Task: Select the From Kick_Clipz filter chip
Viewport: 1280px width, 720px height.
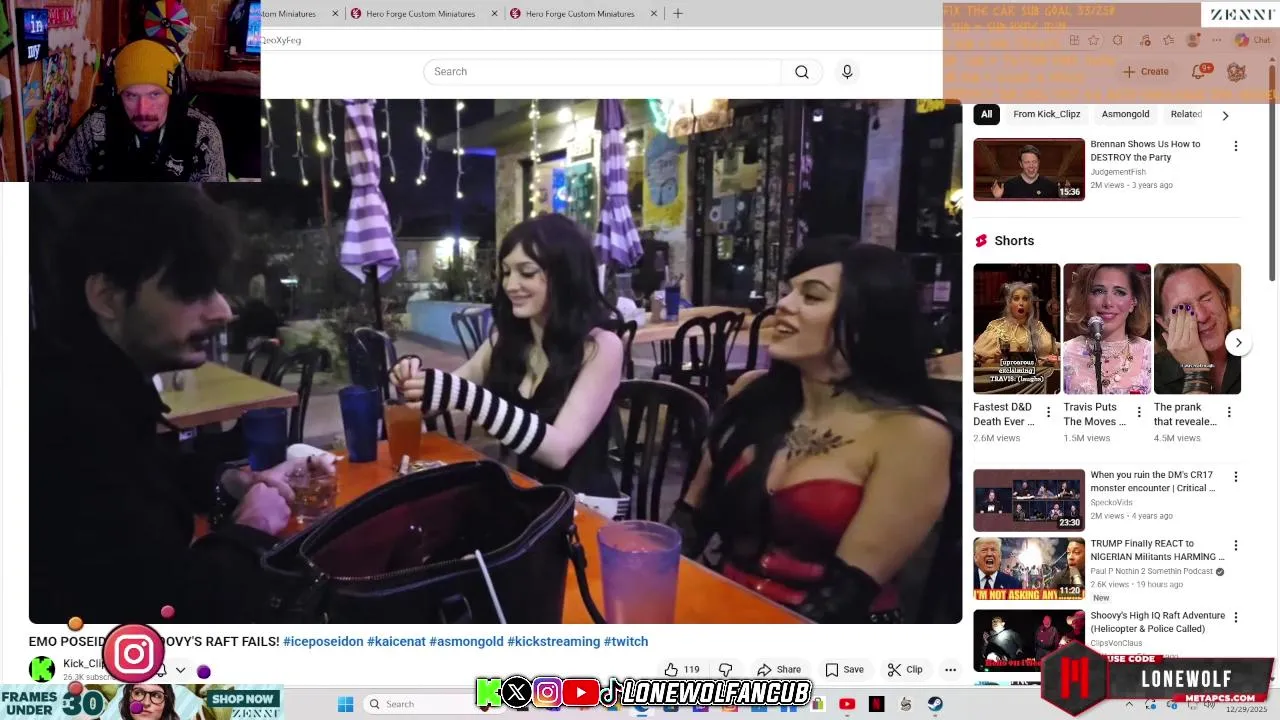Action: tap(1046, 114)
